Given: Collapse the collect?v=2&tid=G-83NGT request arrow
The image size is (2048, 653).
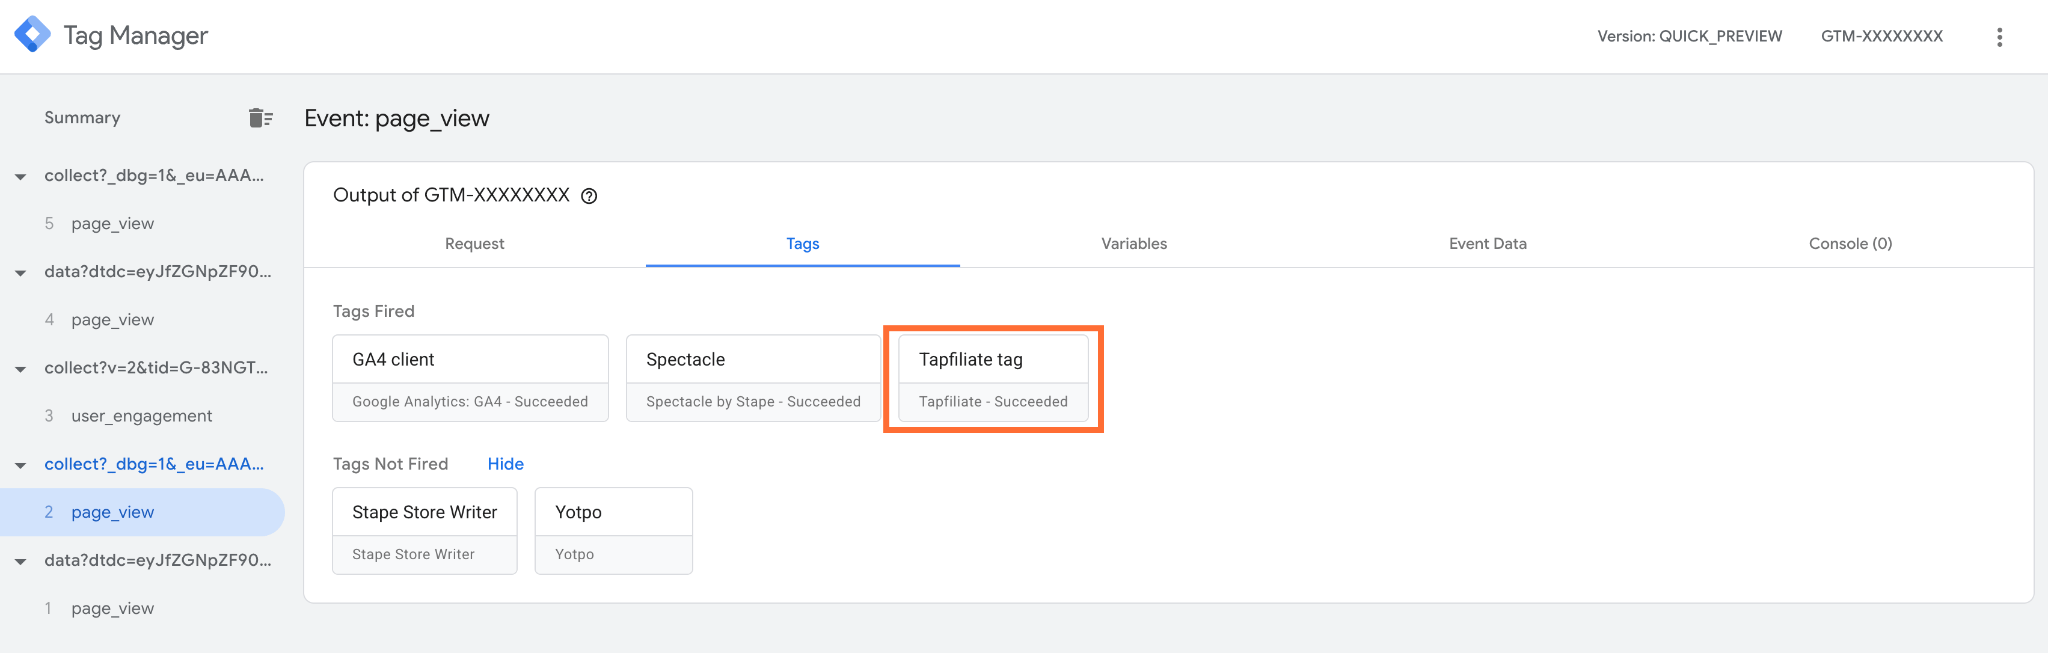Looking at the screenshot, I should click(x=20, y=369).
